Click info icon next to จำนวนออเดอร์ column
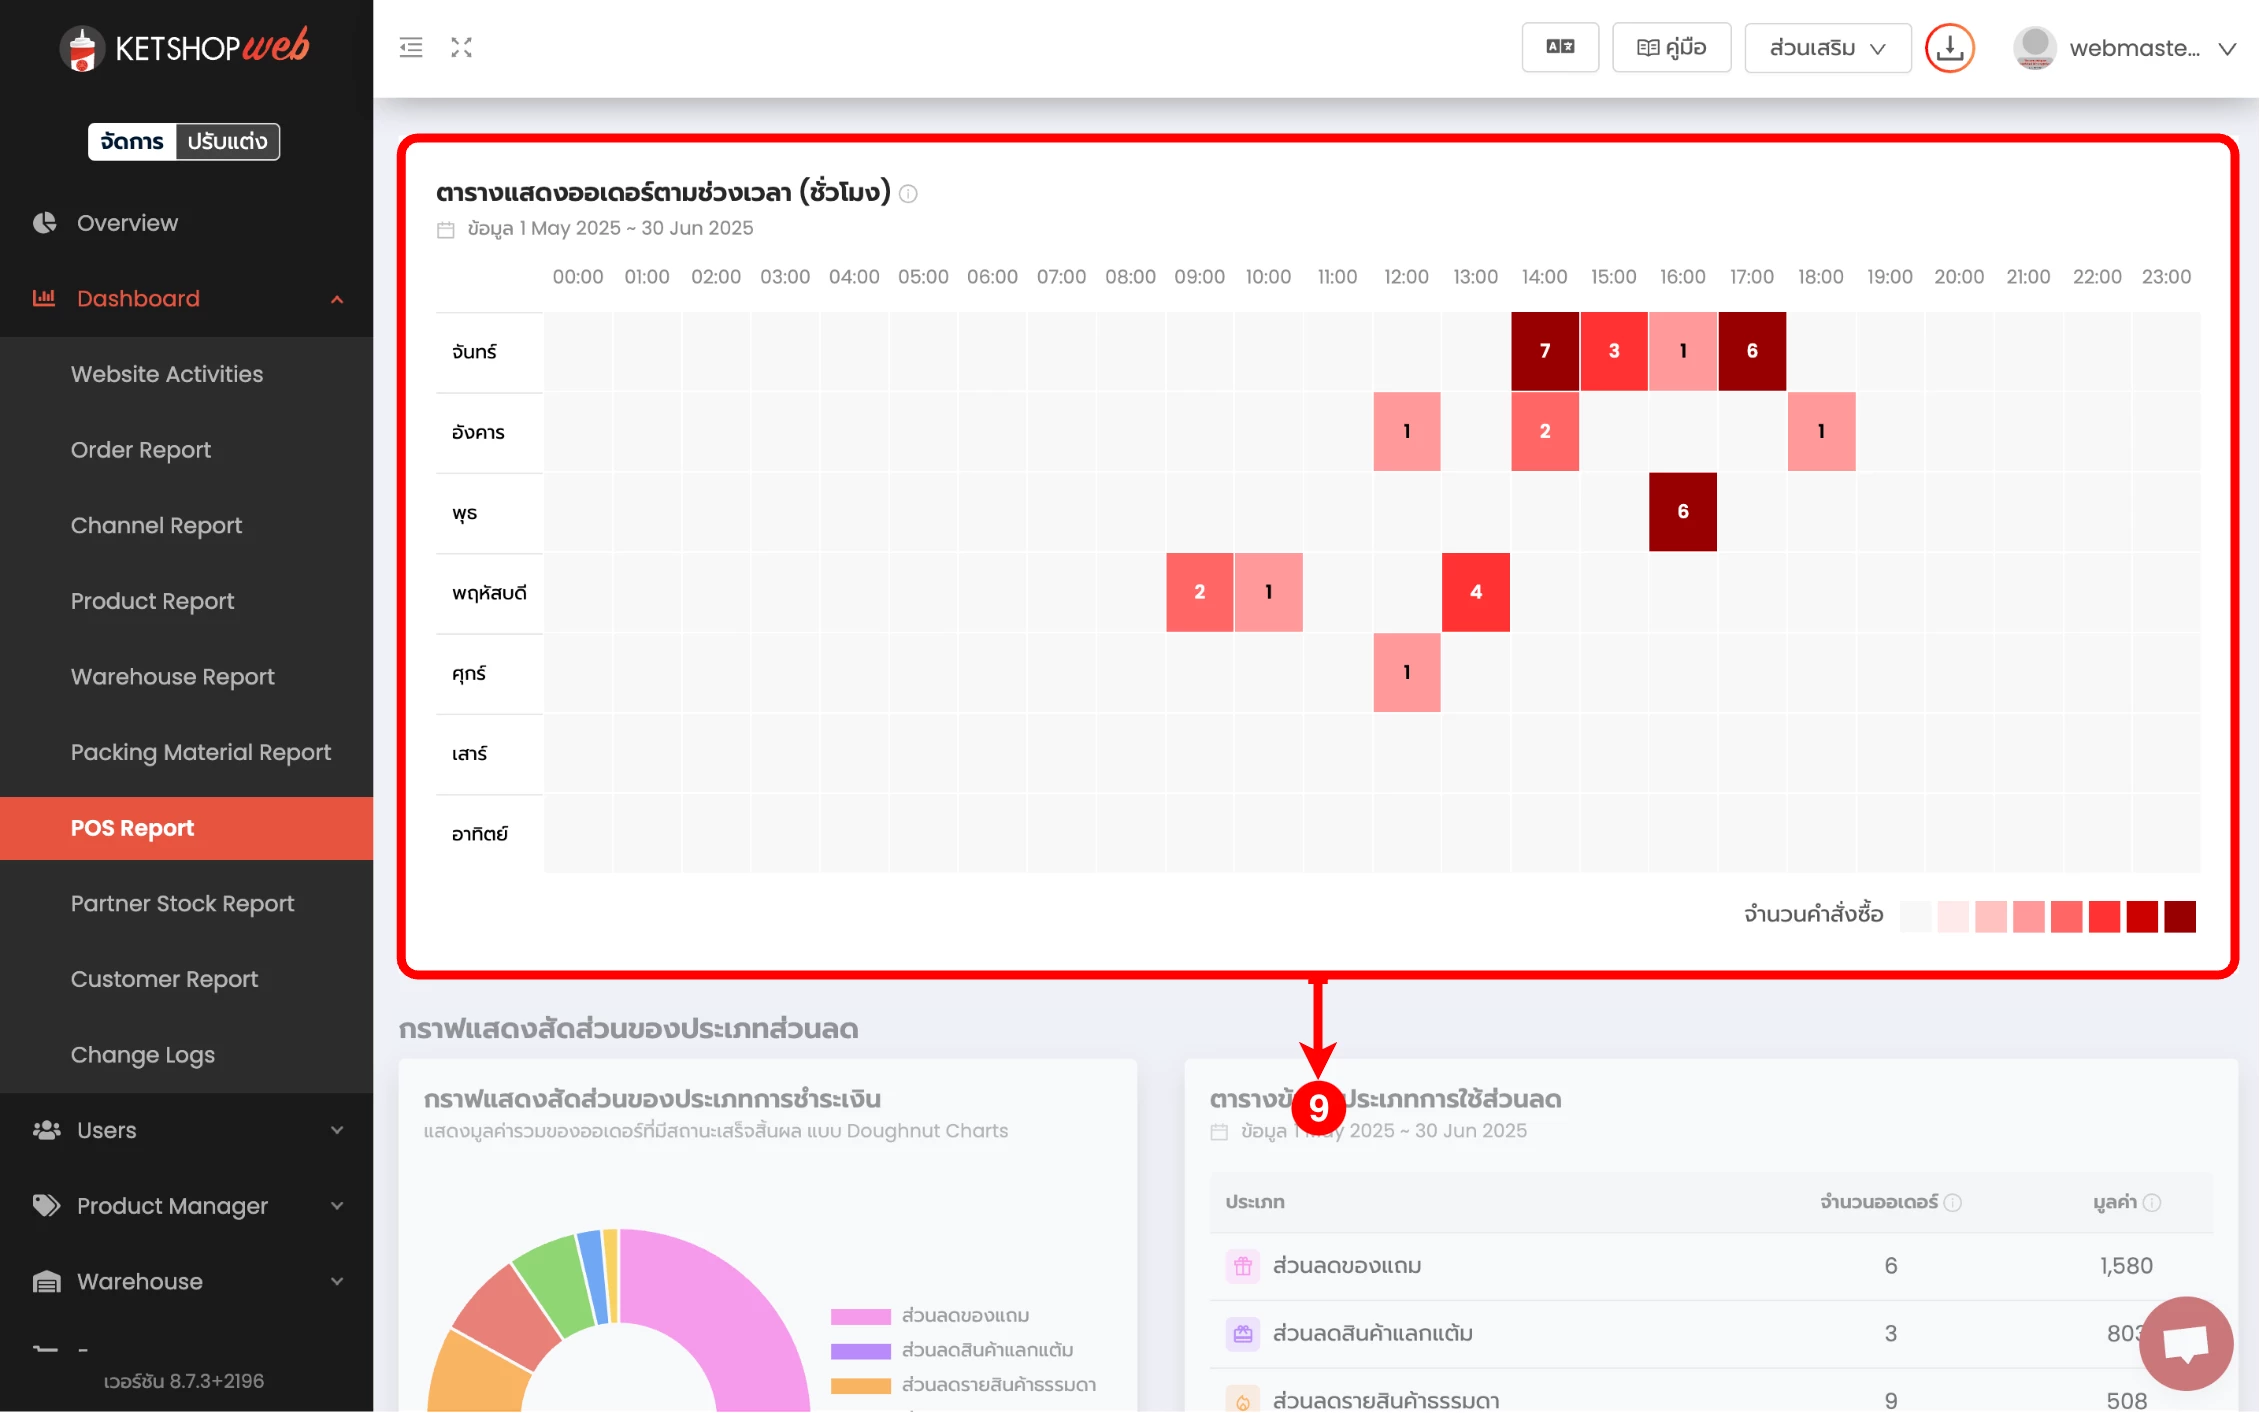 tap(1953, 1202)
